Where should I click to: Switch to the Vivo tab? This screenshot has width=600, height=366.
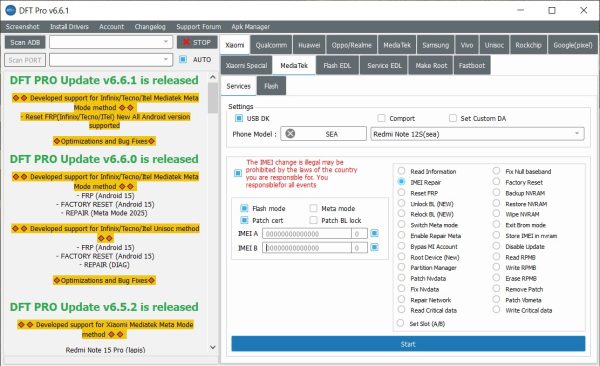(466, 45)
